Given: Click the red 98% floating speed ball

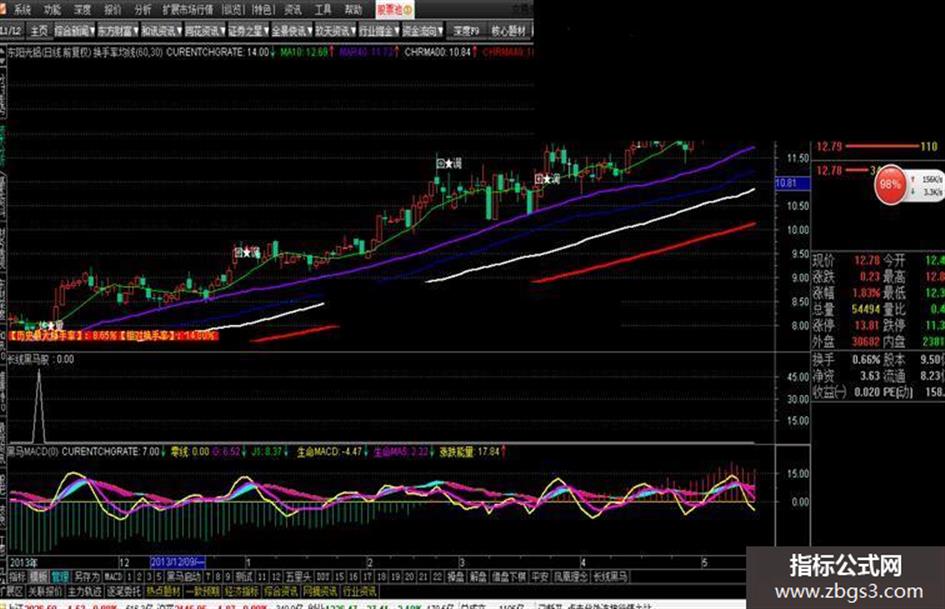Looking at the screenshot, I should 890,185.
